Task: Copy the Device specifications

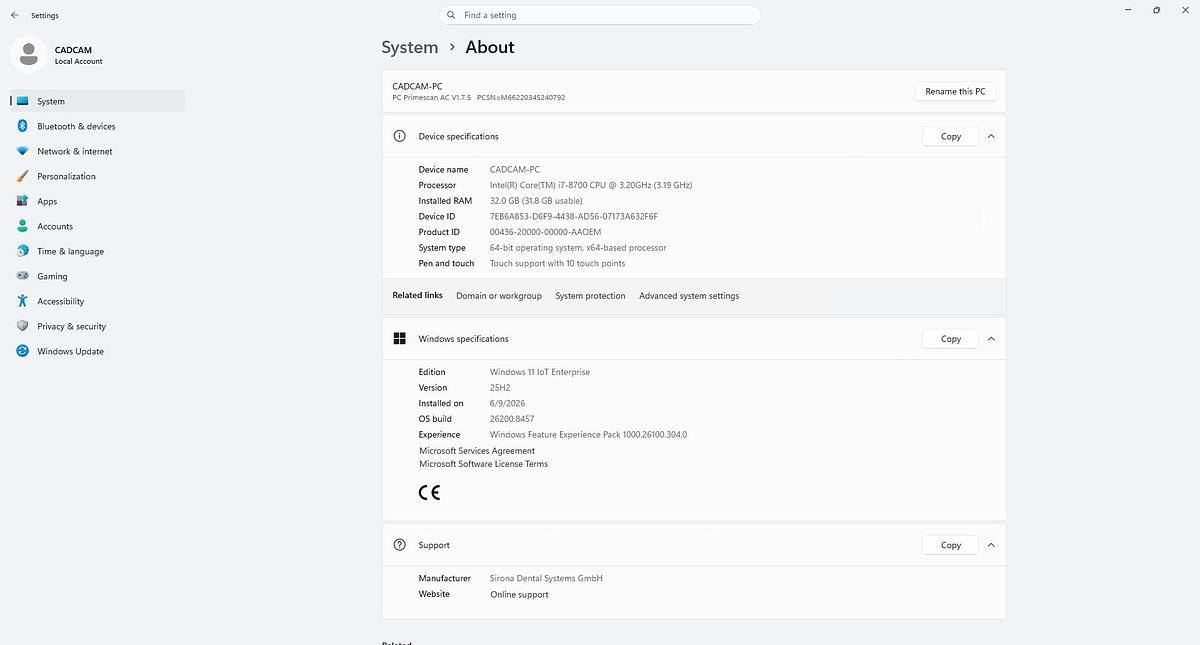Action: click(950, 136)
